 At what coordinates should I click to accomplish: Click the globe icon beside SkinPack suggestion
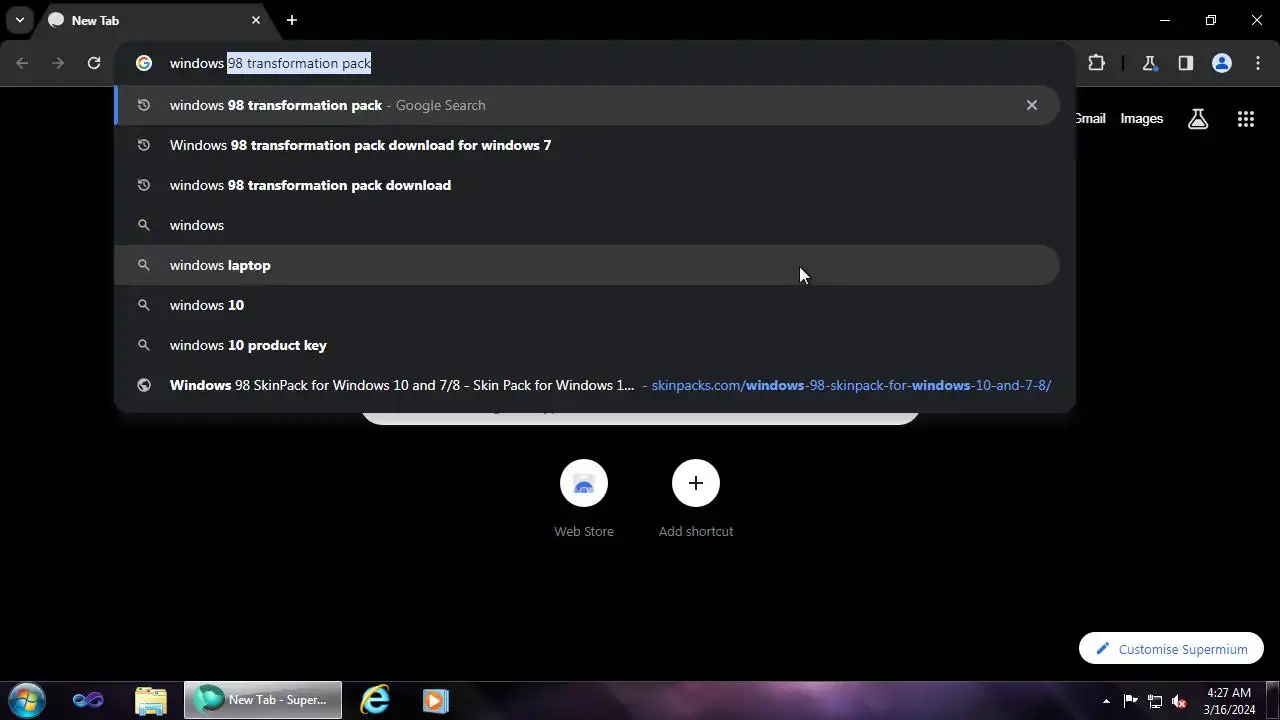(144, 385)
